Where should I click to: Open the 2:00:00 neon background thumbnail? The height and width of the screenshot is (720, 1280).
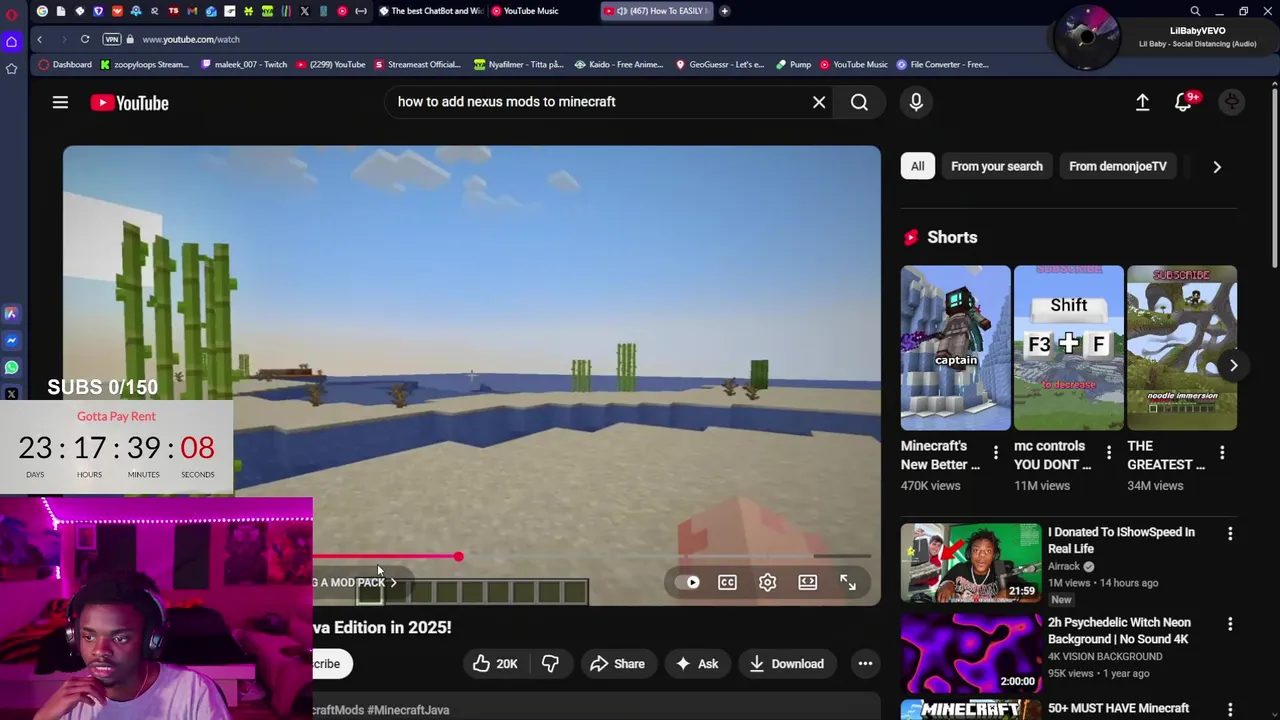point(970,652)
